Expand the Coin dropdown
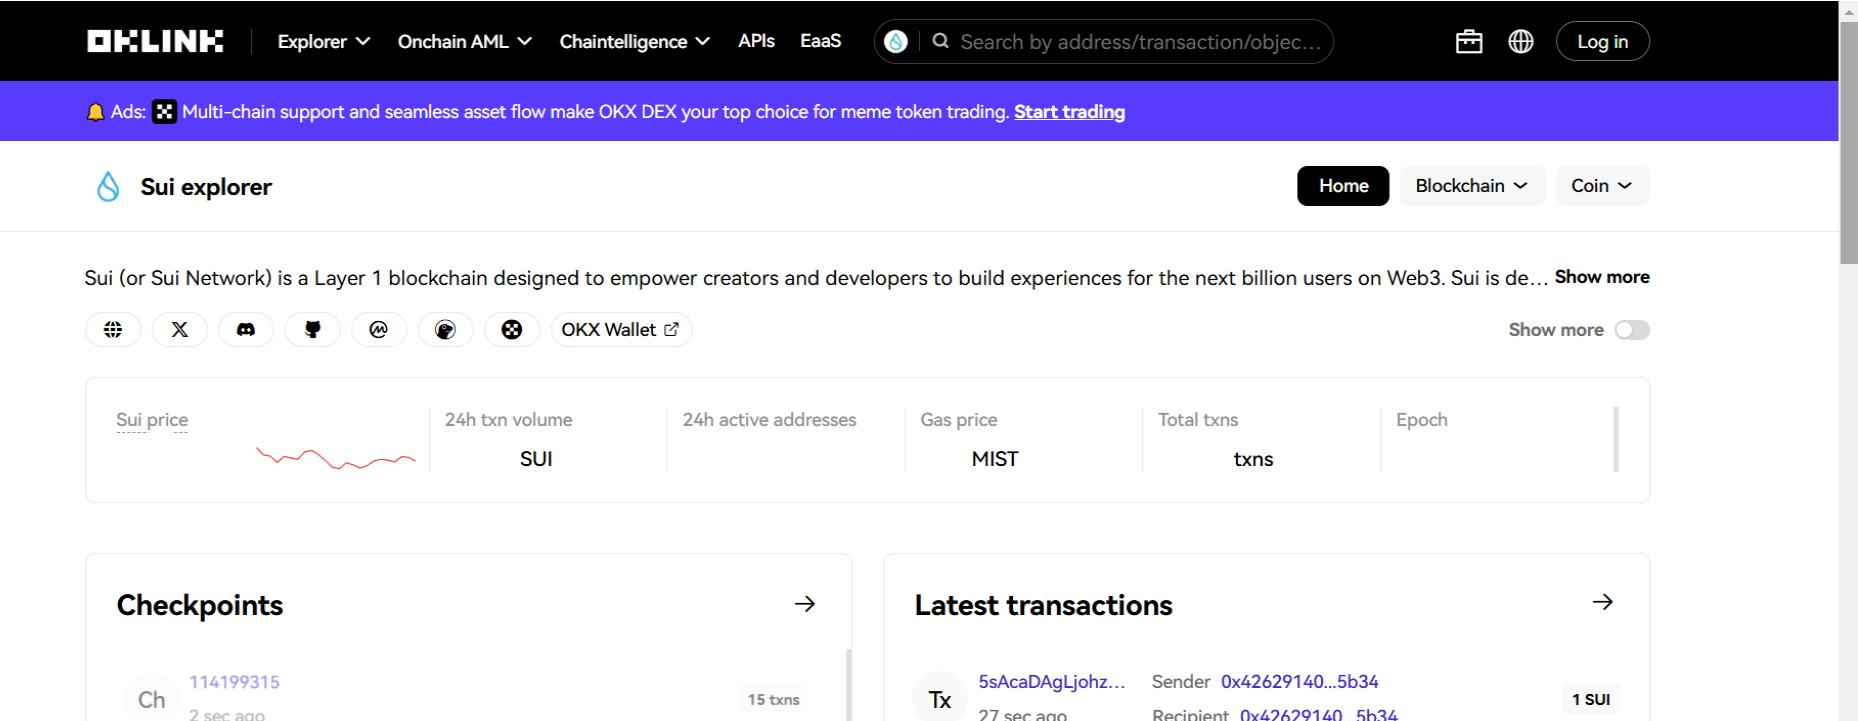1858x721 pixels. tap(1602, 186)
